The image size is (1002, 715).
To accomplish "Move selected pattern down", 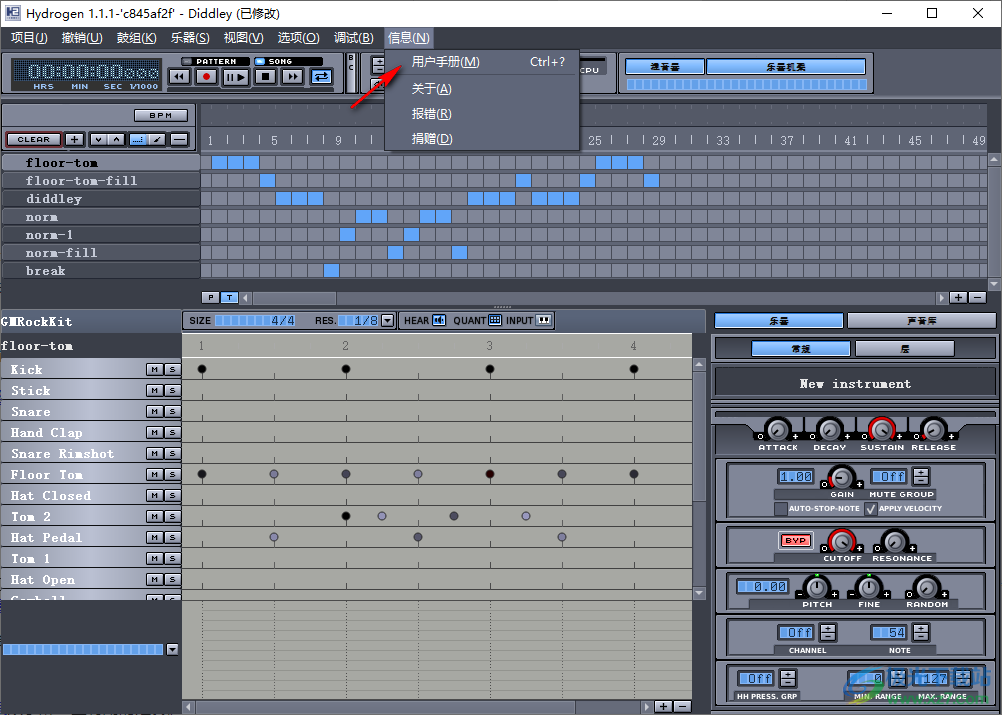I will pos(98,139).
